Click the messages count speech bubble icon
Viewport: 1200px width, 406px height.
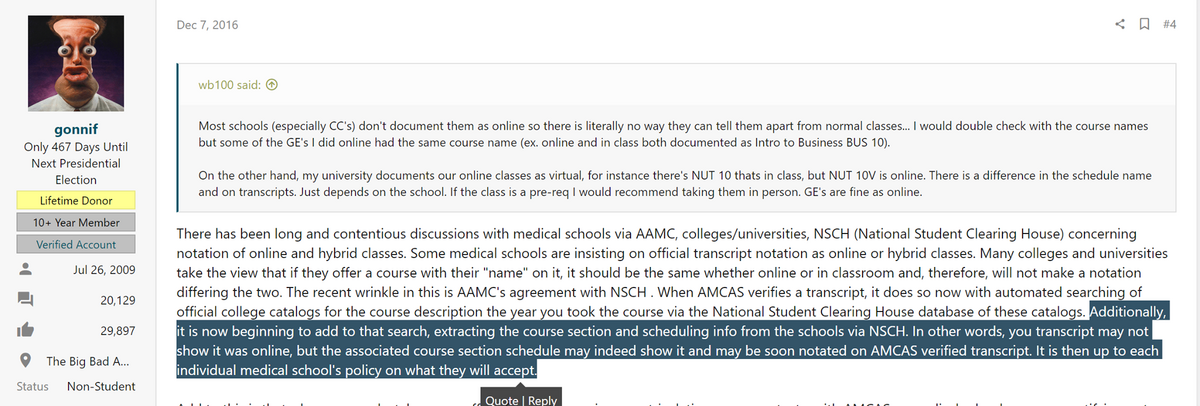click(27, 299)
